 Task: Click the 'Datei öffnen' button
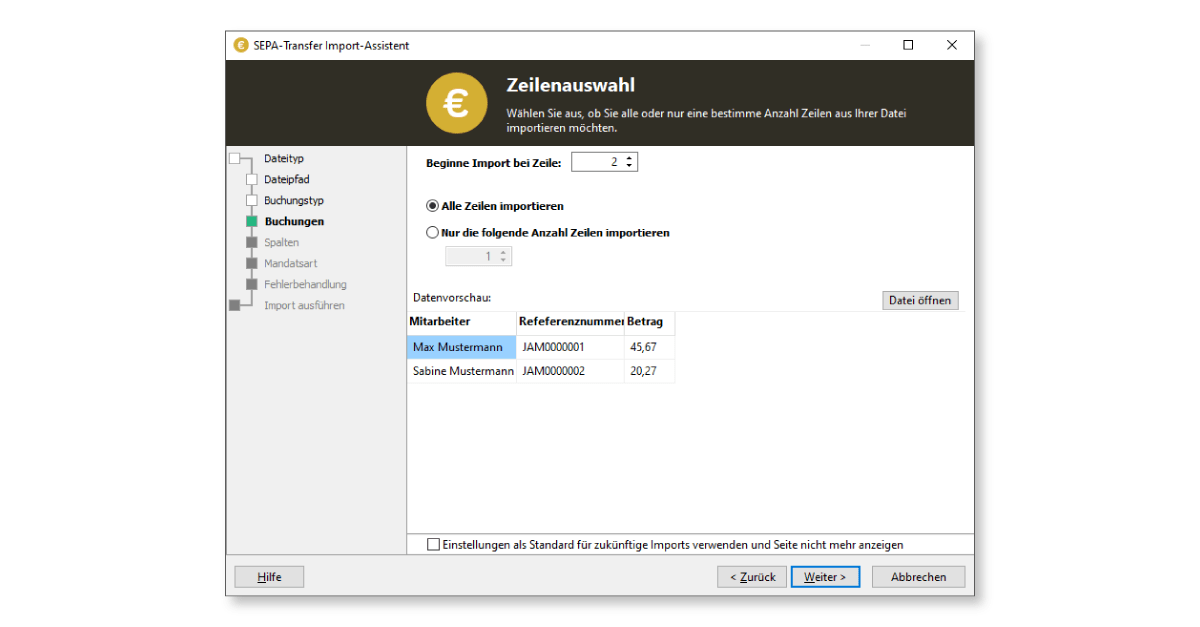coord(920,300)
